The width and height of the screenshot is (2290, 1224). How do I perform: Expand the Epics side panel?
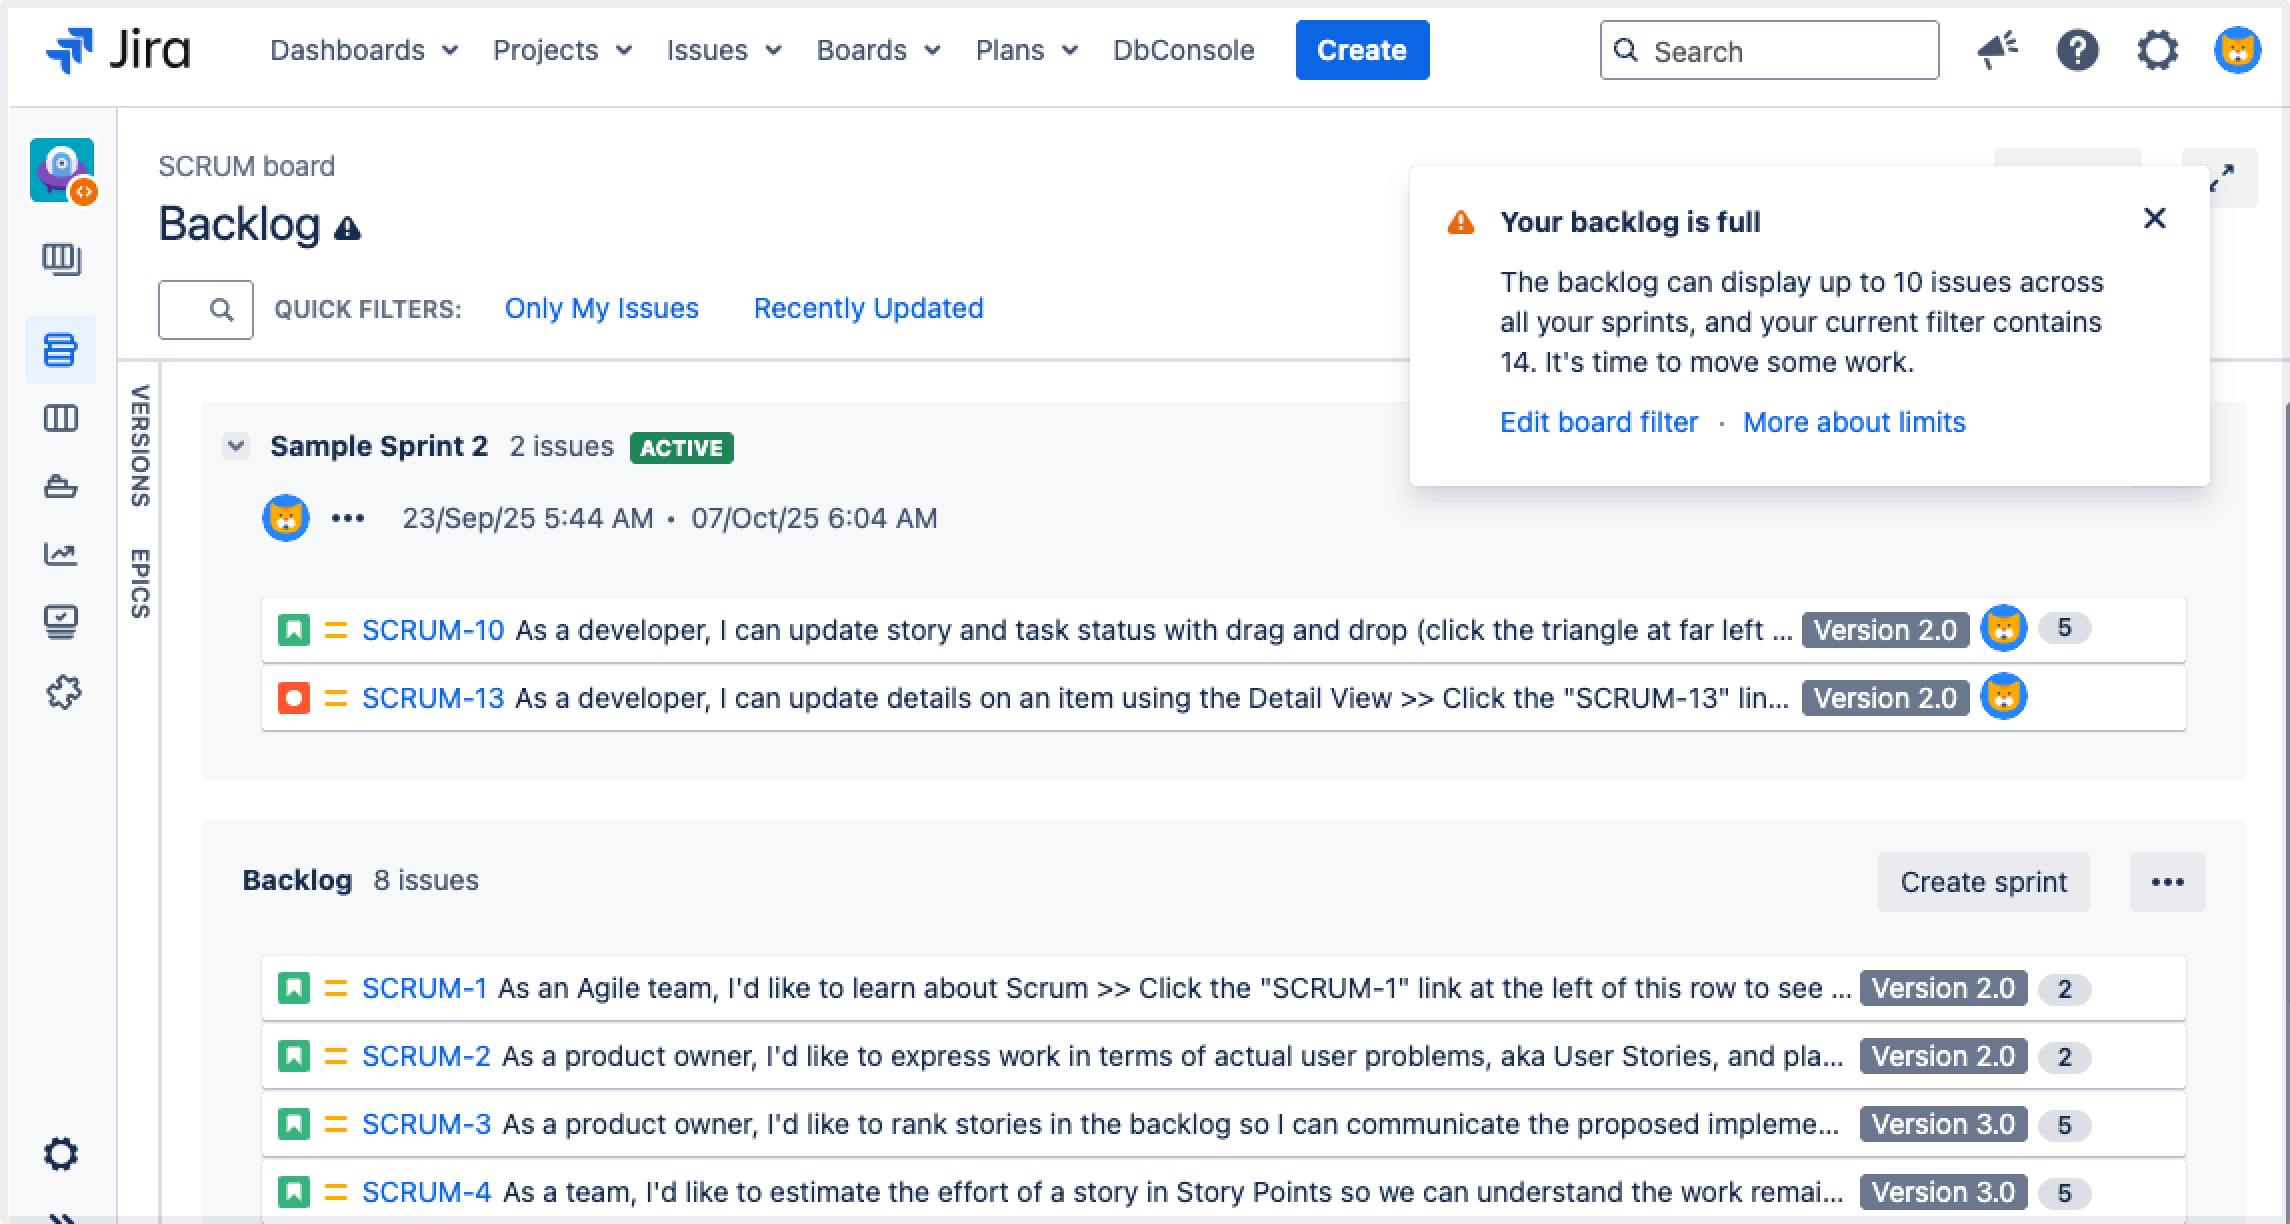pyautogui.click(x=140, y=583)
